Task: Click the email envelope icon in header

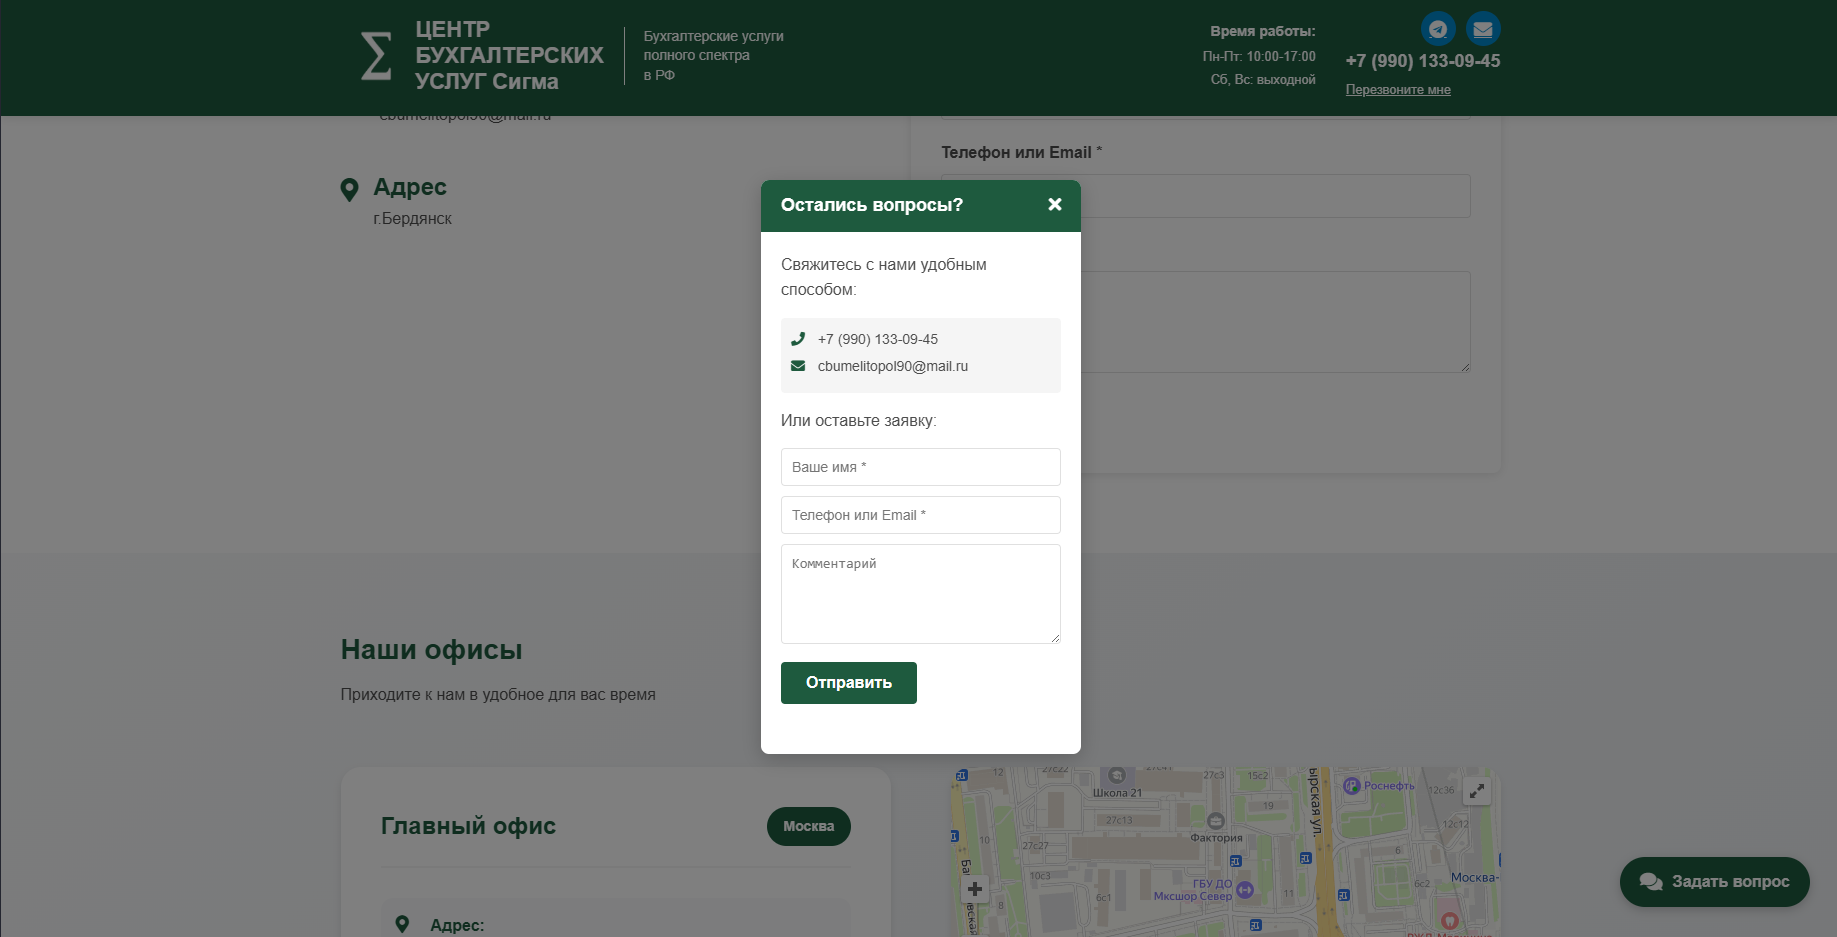Action: click(x=1483, y=29)
